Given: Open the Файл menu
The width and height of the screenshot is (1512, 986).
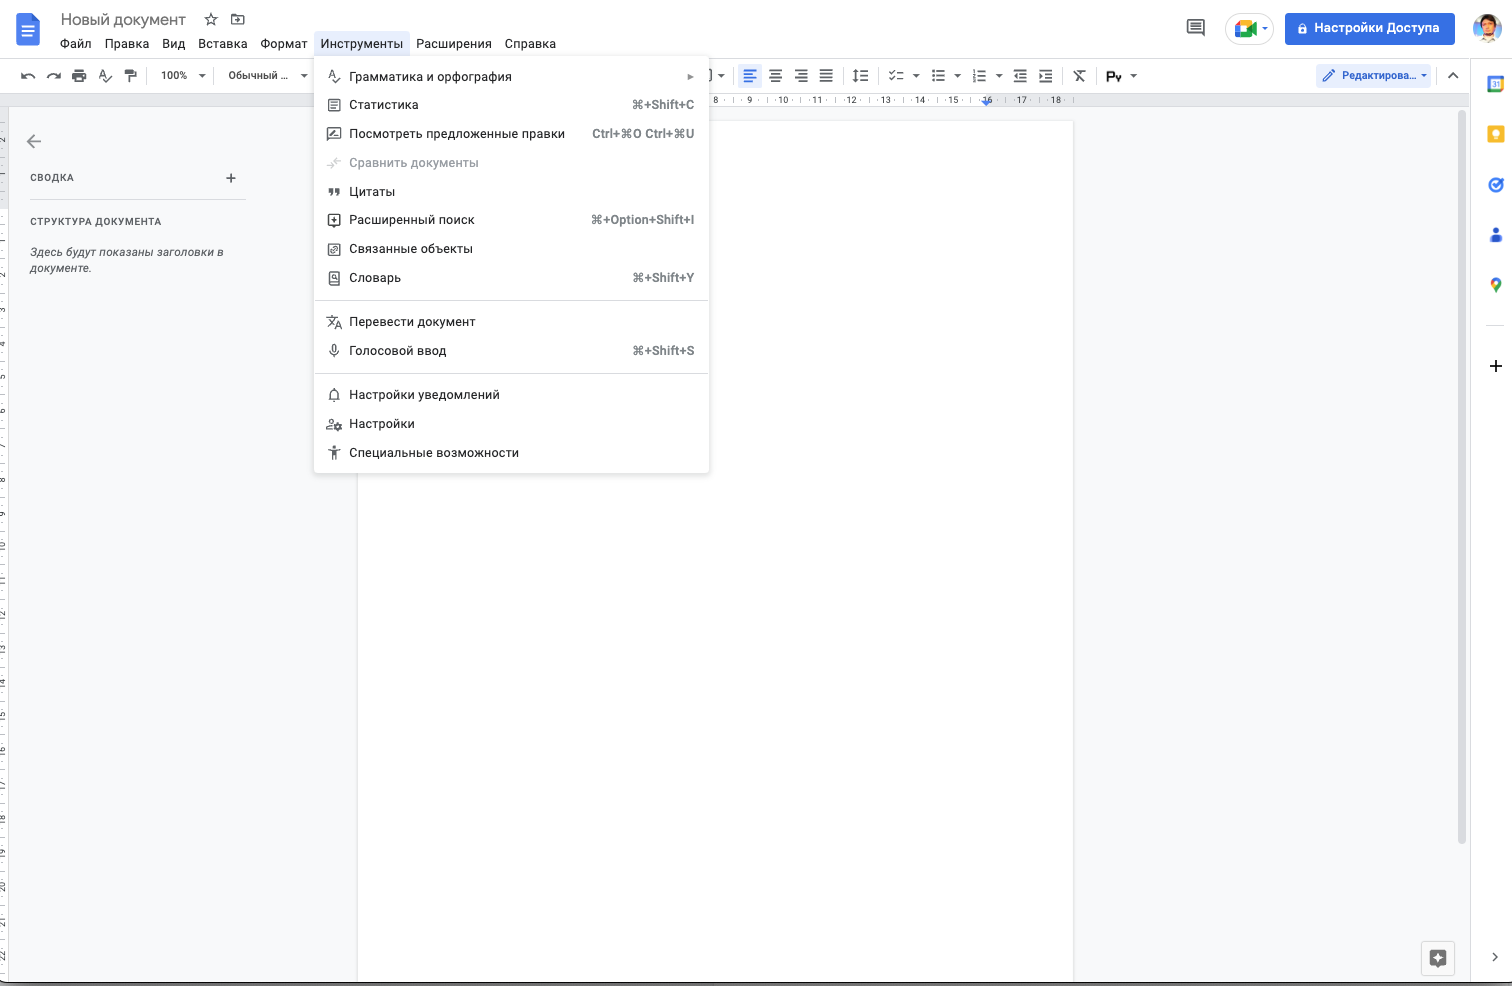Looking at the screenshot, I should (76, 44).
